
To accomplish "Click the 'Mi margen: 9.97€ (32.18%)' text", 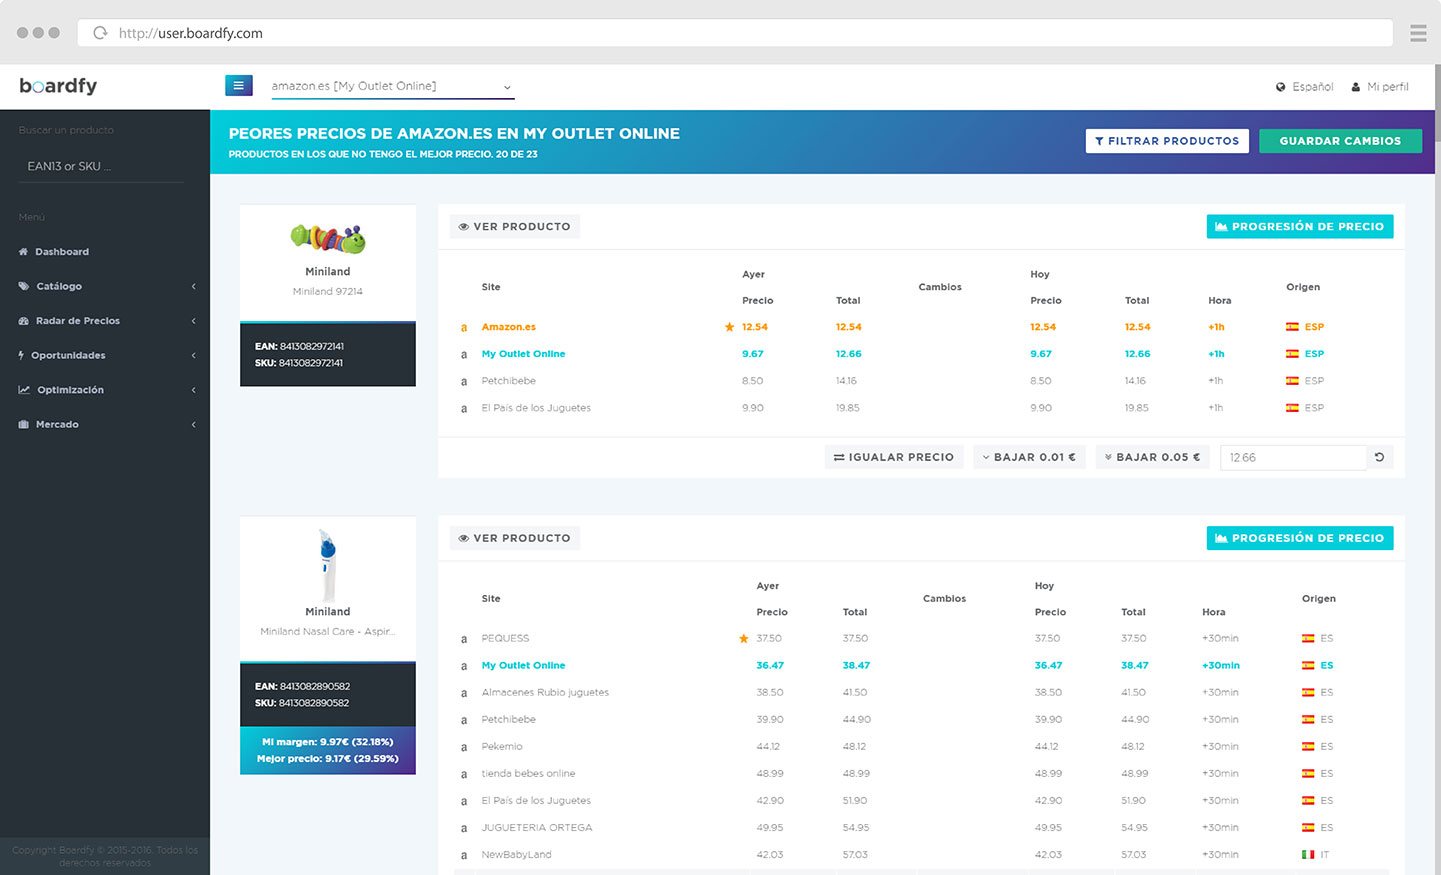I will (x=328, y=742).
